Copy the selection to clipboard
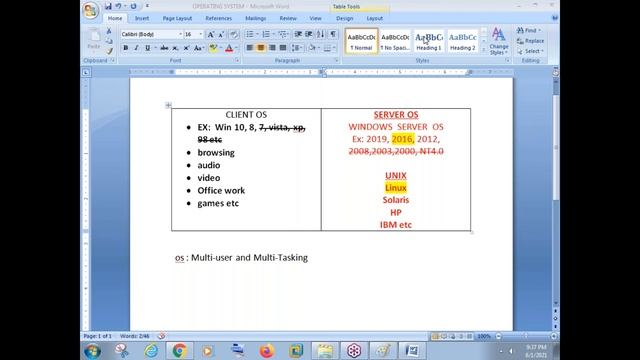The image size is (640, 360). (109, 41)
